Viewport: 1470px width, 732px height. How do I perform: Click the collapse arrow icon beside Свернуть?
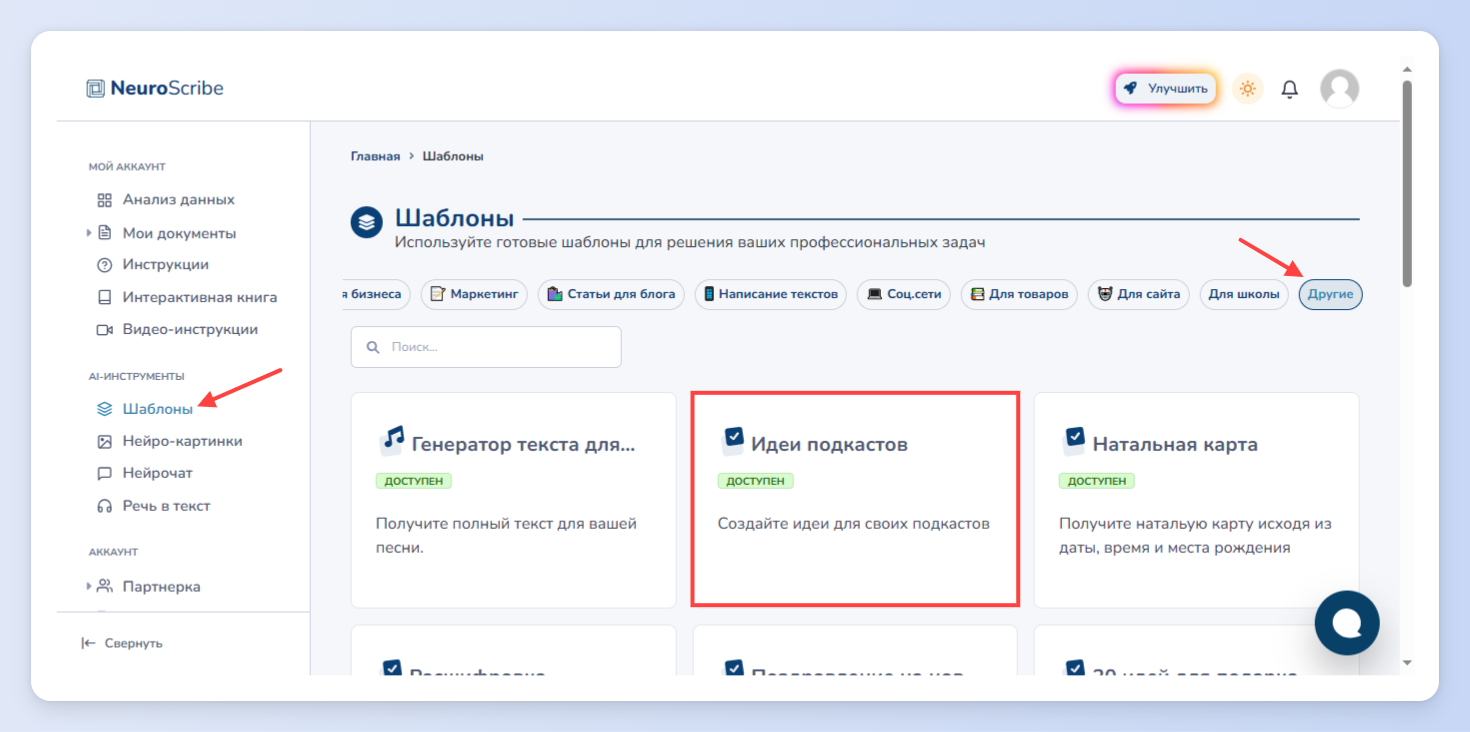[88, 643]
